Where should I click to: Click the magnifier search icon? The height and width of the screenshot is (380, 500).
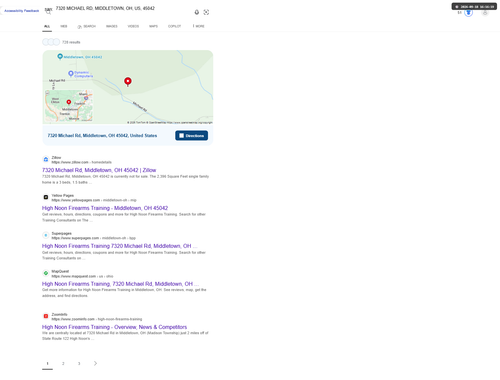click(48, 12)
